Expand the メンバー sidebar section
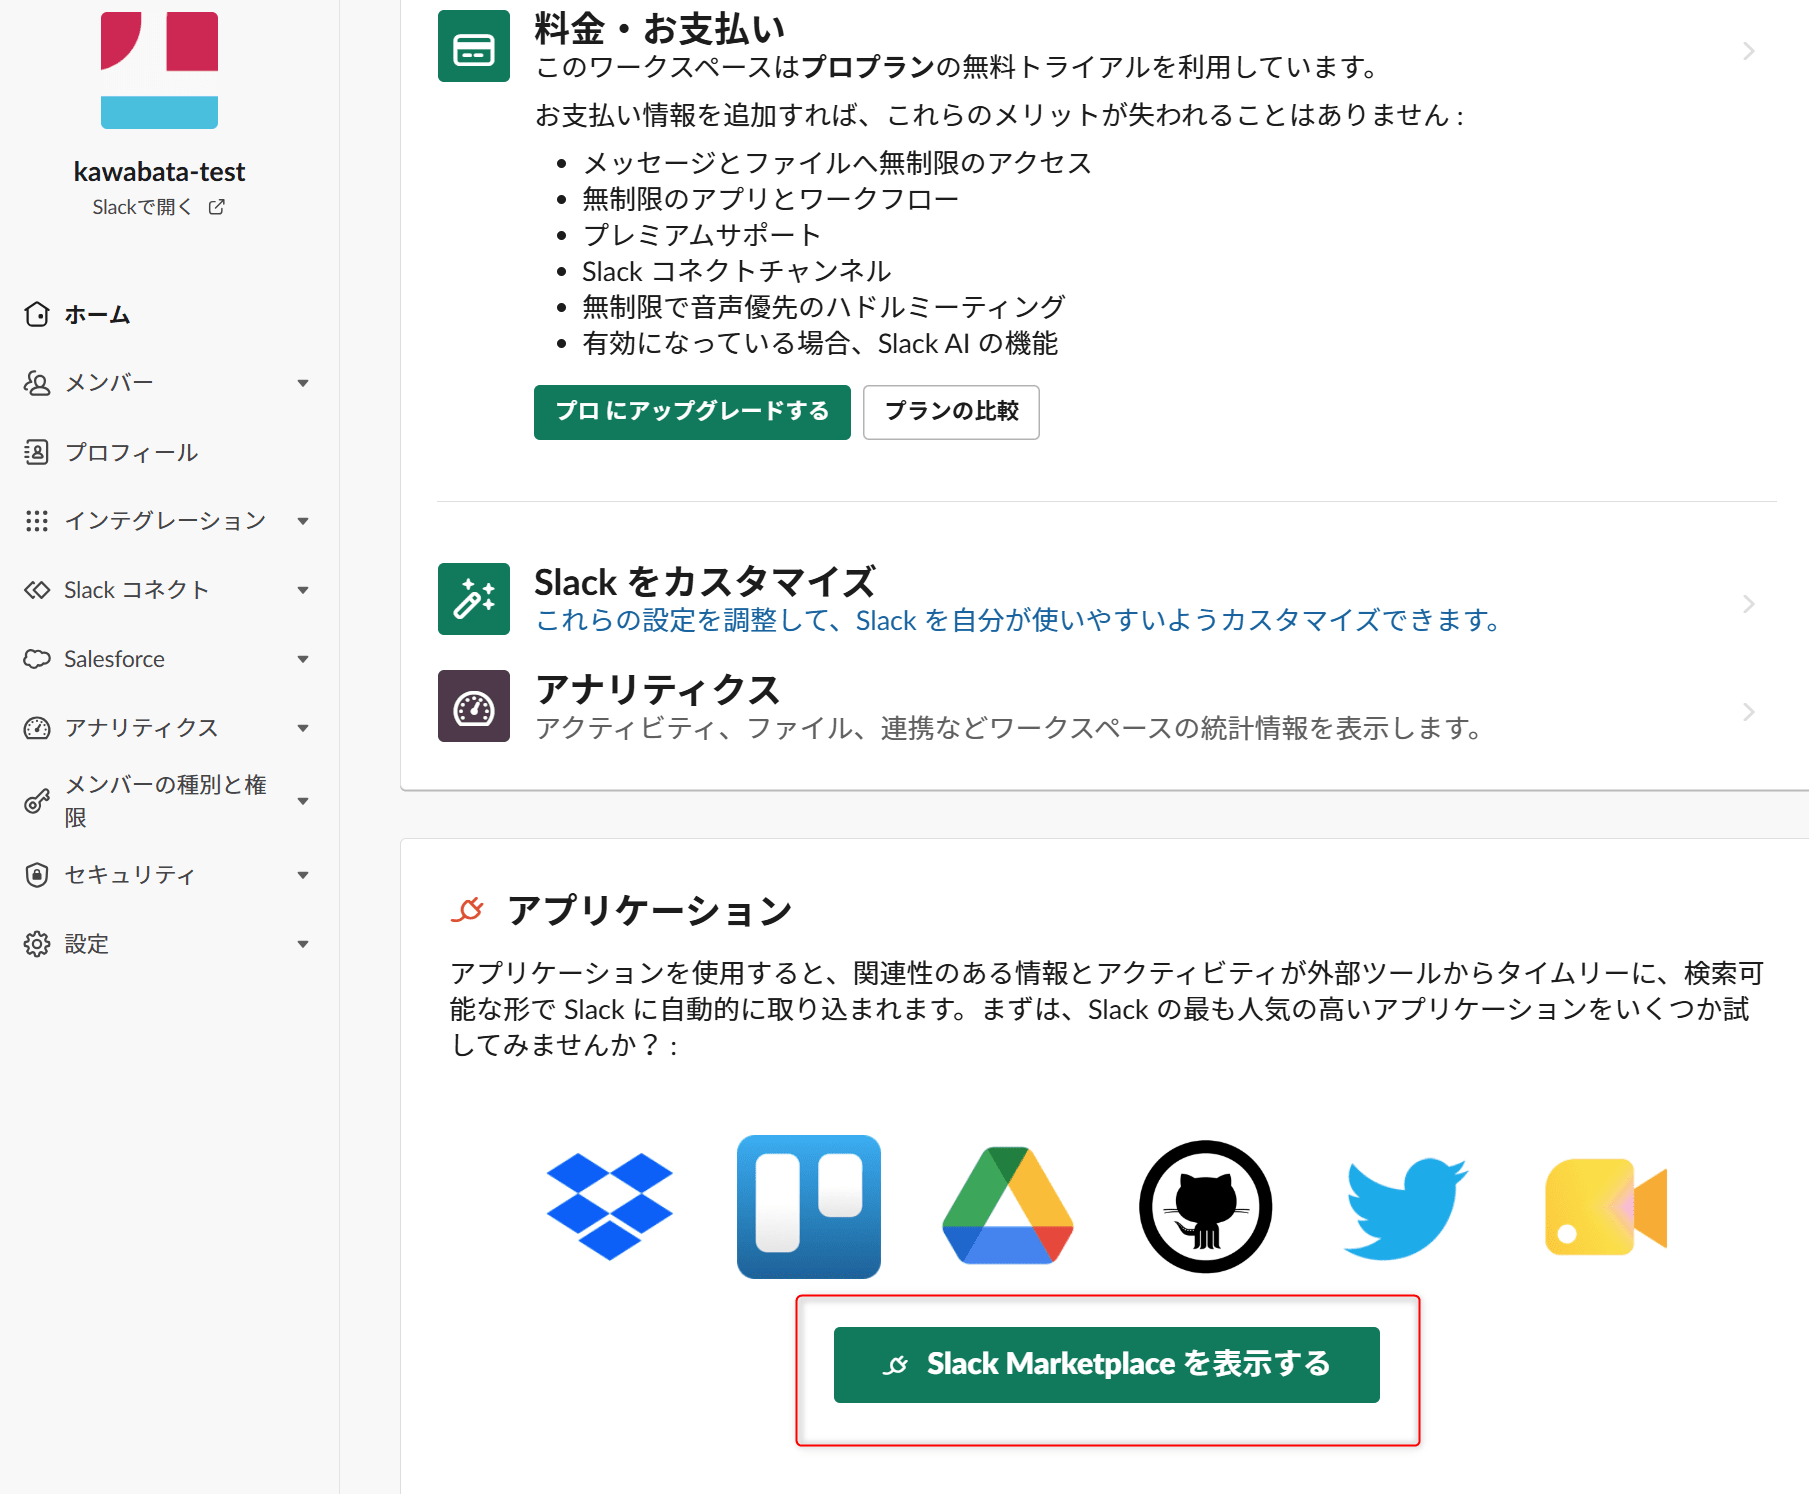1809x1494 pixels. tap(303, 383)
